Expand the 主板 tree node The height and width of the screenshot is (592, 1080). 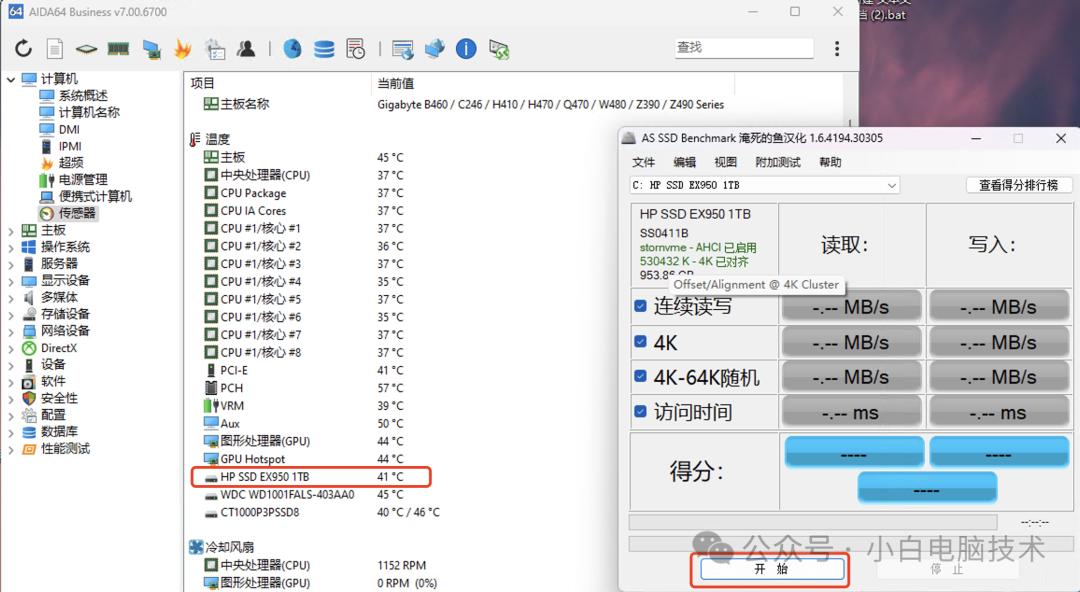click(x=10, y=230)
